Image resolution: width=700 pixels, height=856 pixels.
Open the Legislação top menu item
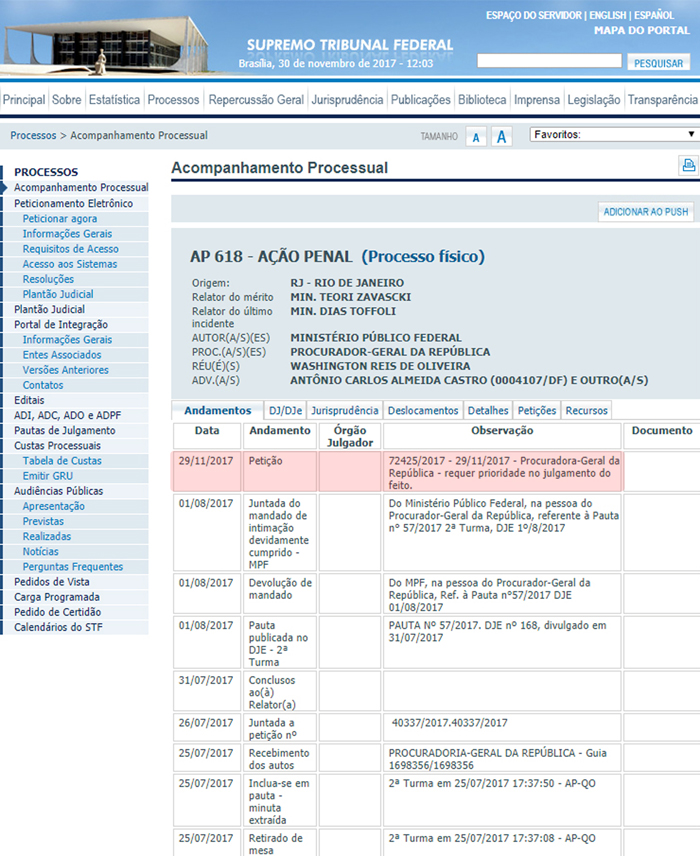click(x=594, y=100)
